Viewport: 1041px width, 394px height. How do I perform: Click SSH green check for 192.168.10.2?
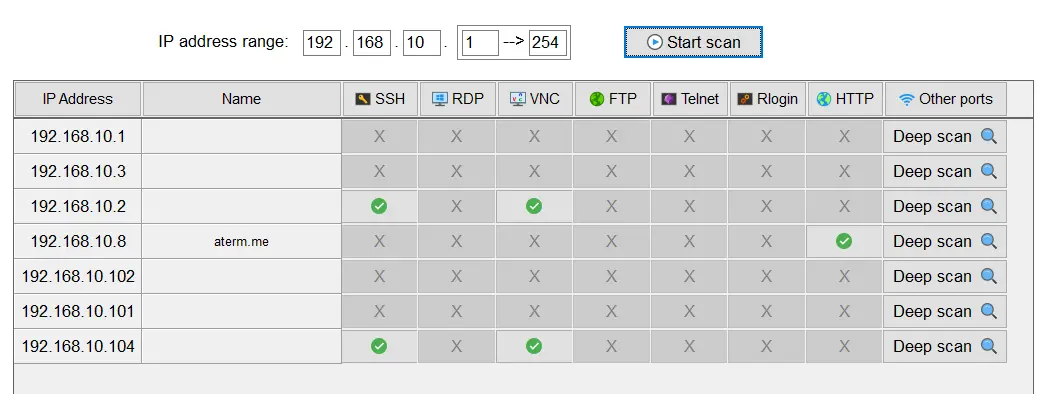point(379,206)
